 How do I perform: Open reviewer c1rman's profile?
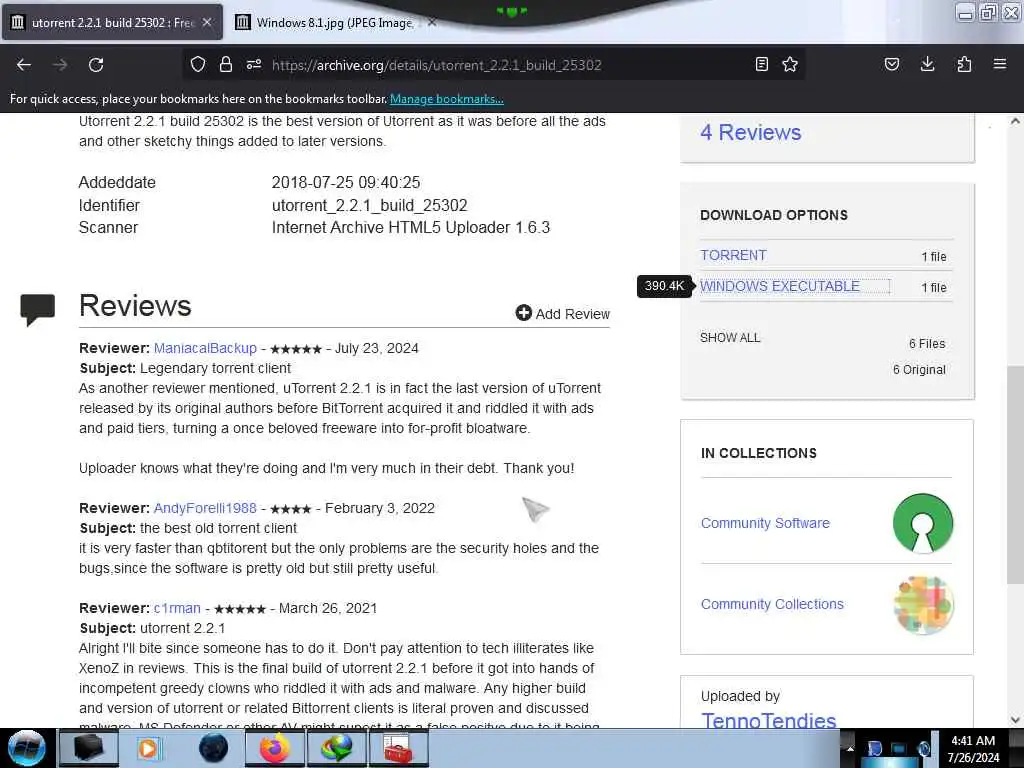[x=177, y=608]
